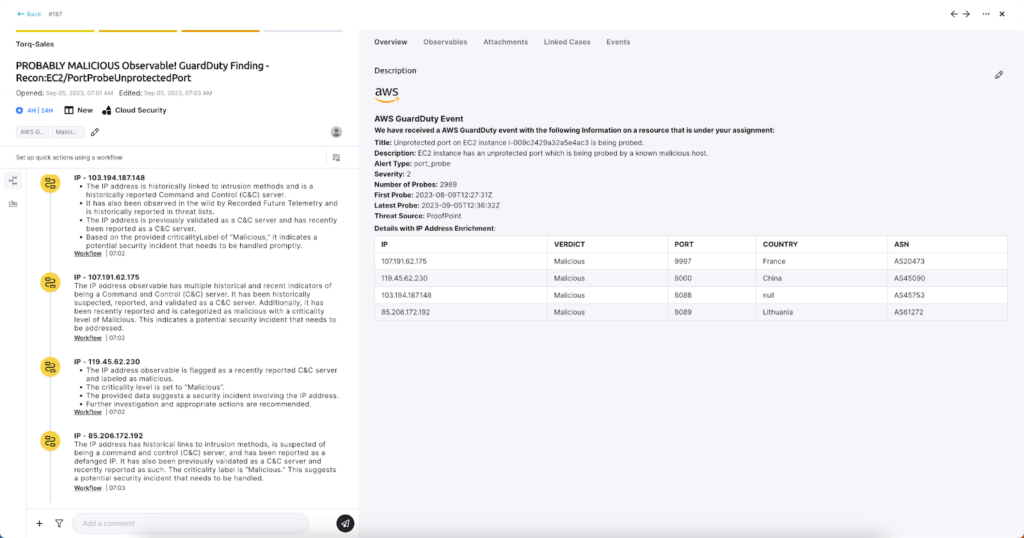The width and height of the screenshot is (1024, 538).
Task: Open the quick actions workflow icon
Action: [x=336, y=158]
